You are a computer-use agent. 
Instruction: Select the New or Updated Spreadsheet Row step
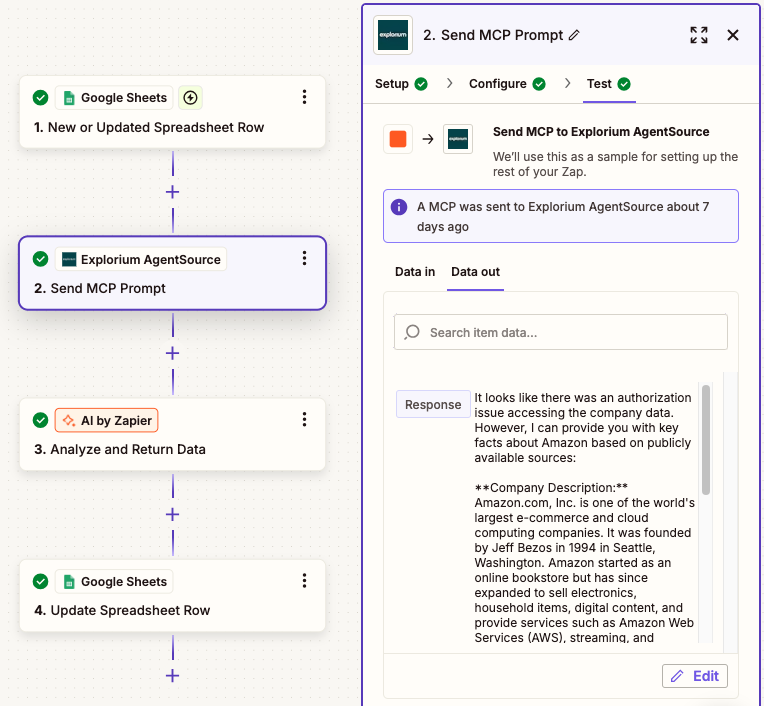(172, 112)
